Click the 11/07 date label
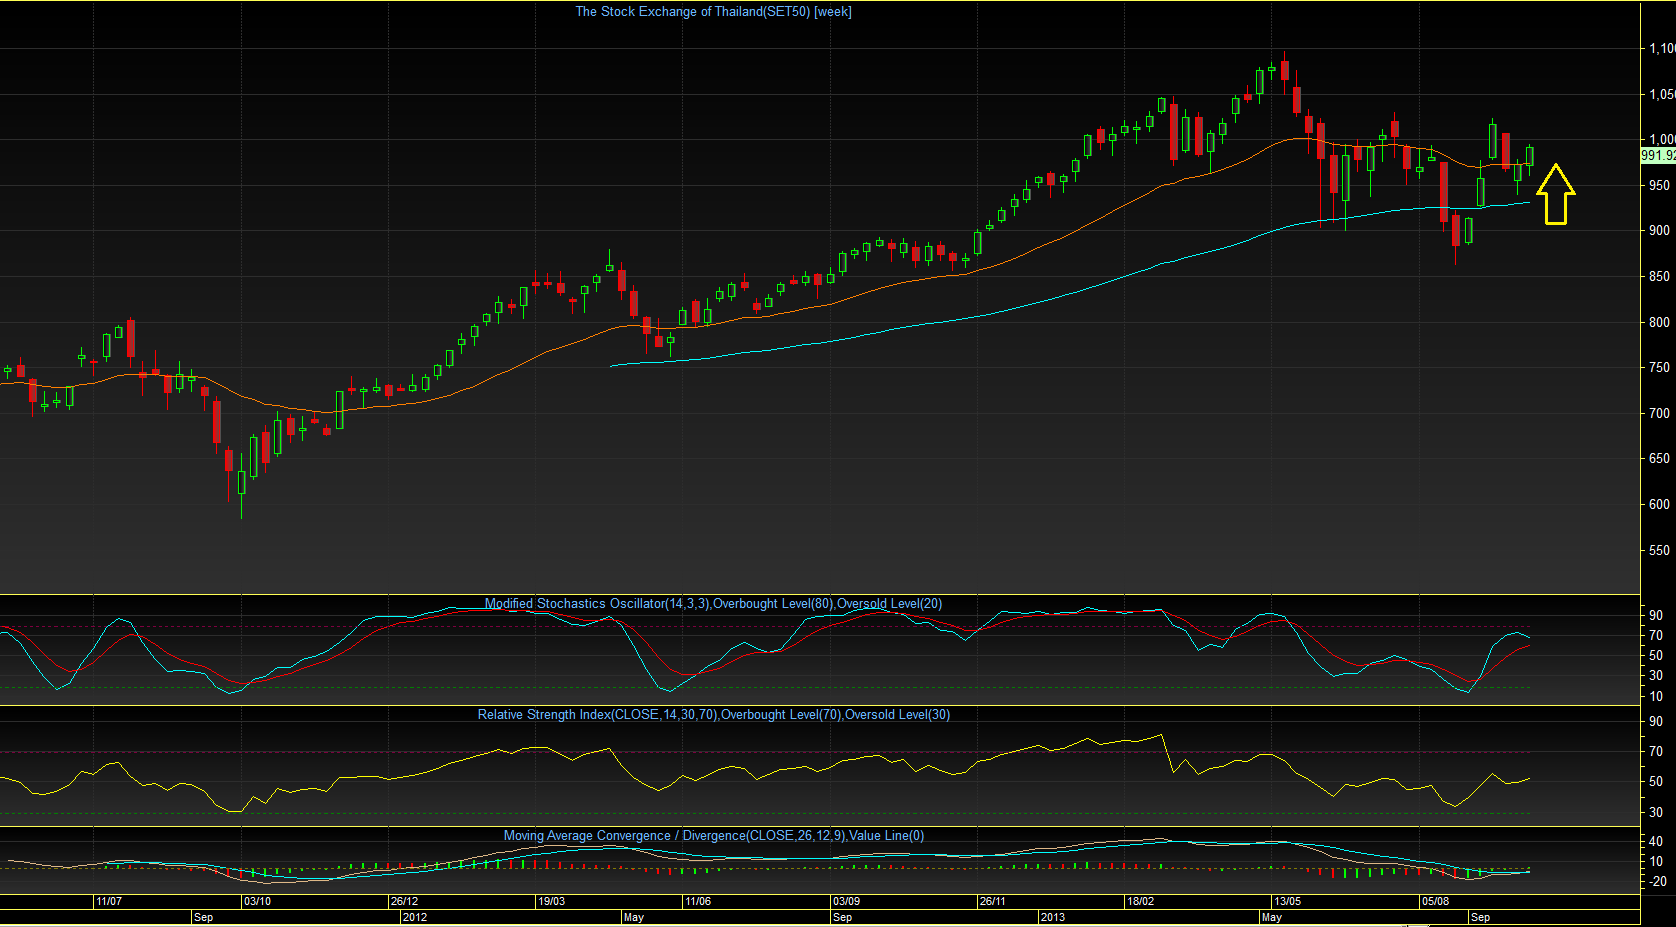Screen dimensions: 1676x927 pos(109,902)
